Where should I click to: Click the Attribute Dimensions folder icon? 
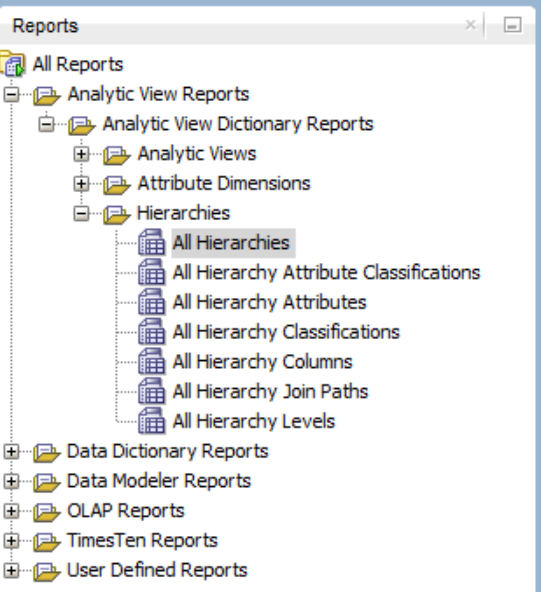coord(117,184)
